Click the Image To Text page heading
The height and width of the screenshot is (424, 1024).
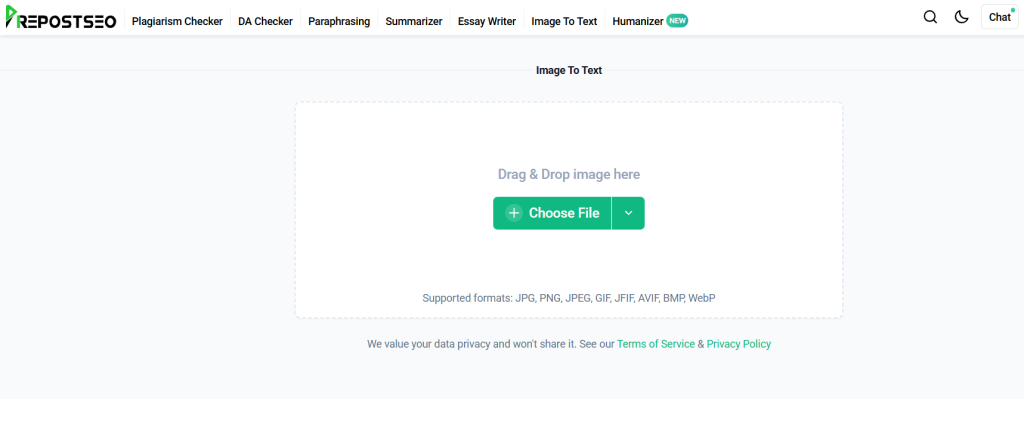[x=569, y=71]
